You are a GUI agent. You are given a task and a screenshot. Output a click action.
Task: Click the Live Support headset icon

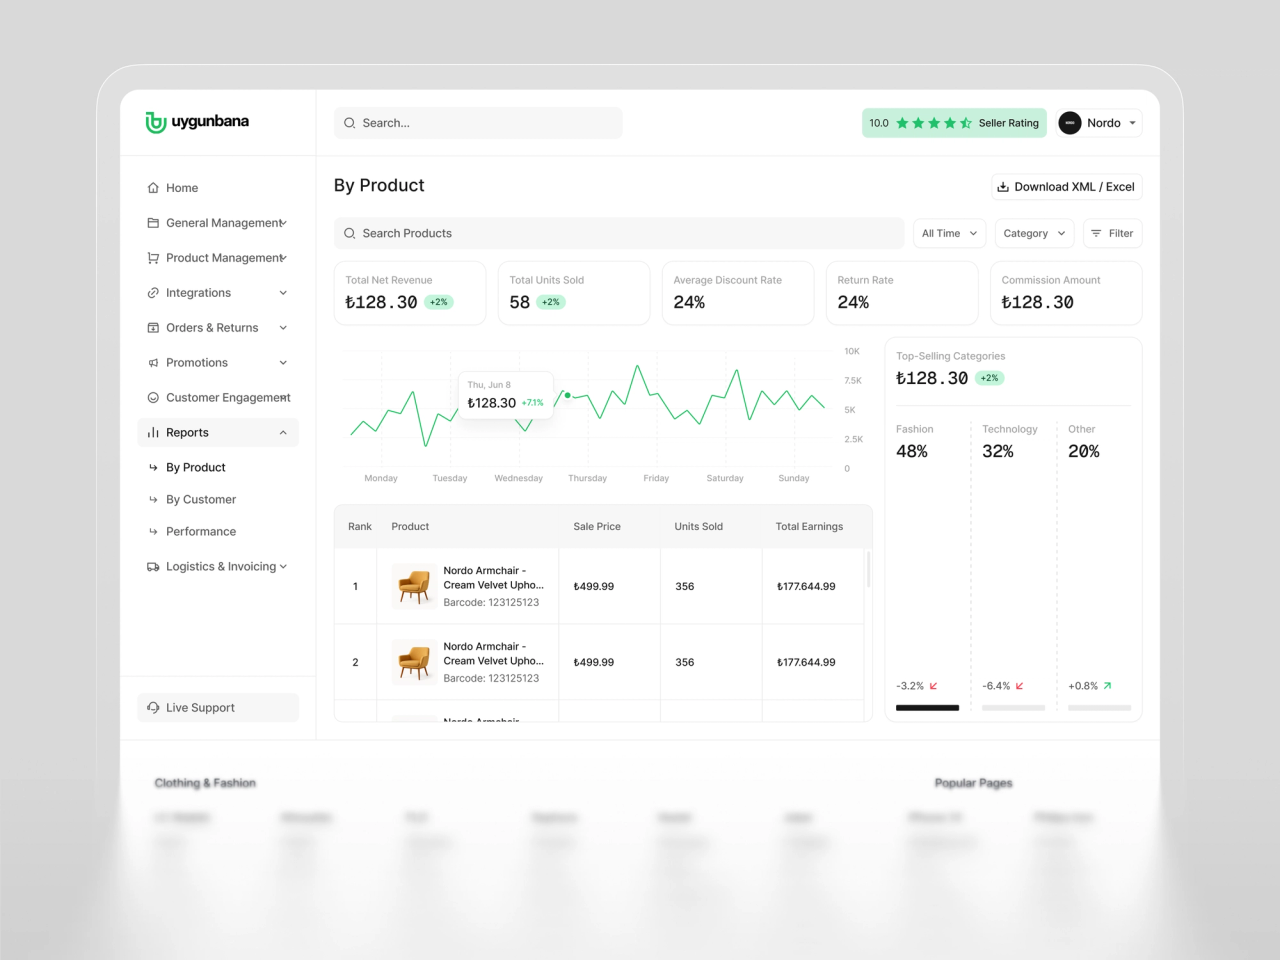[153, 708]
